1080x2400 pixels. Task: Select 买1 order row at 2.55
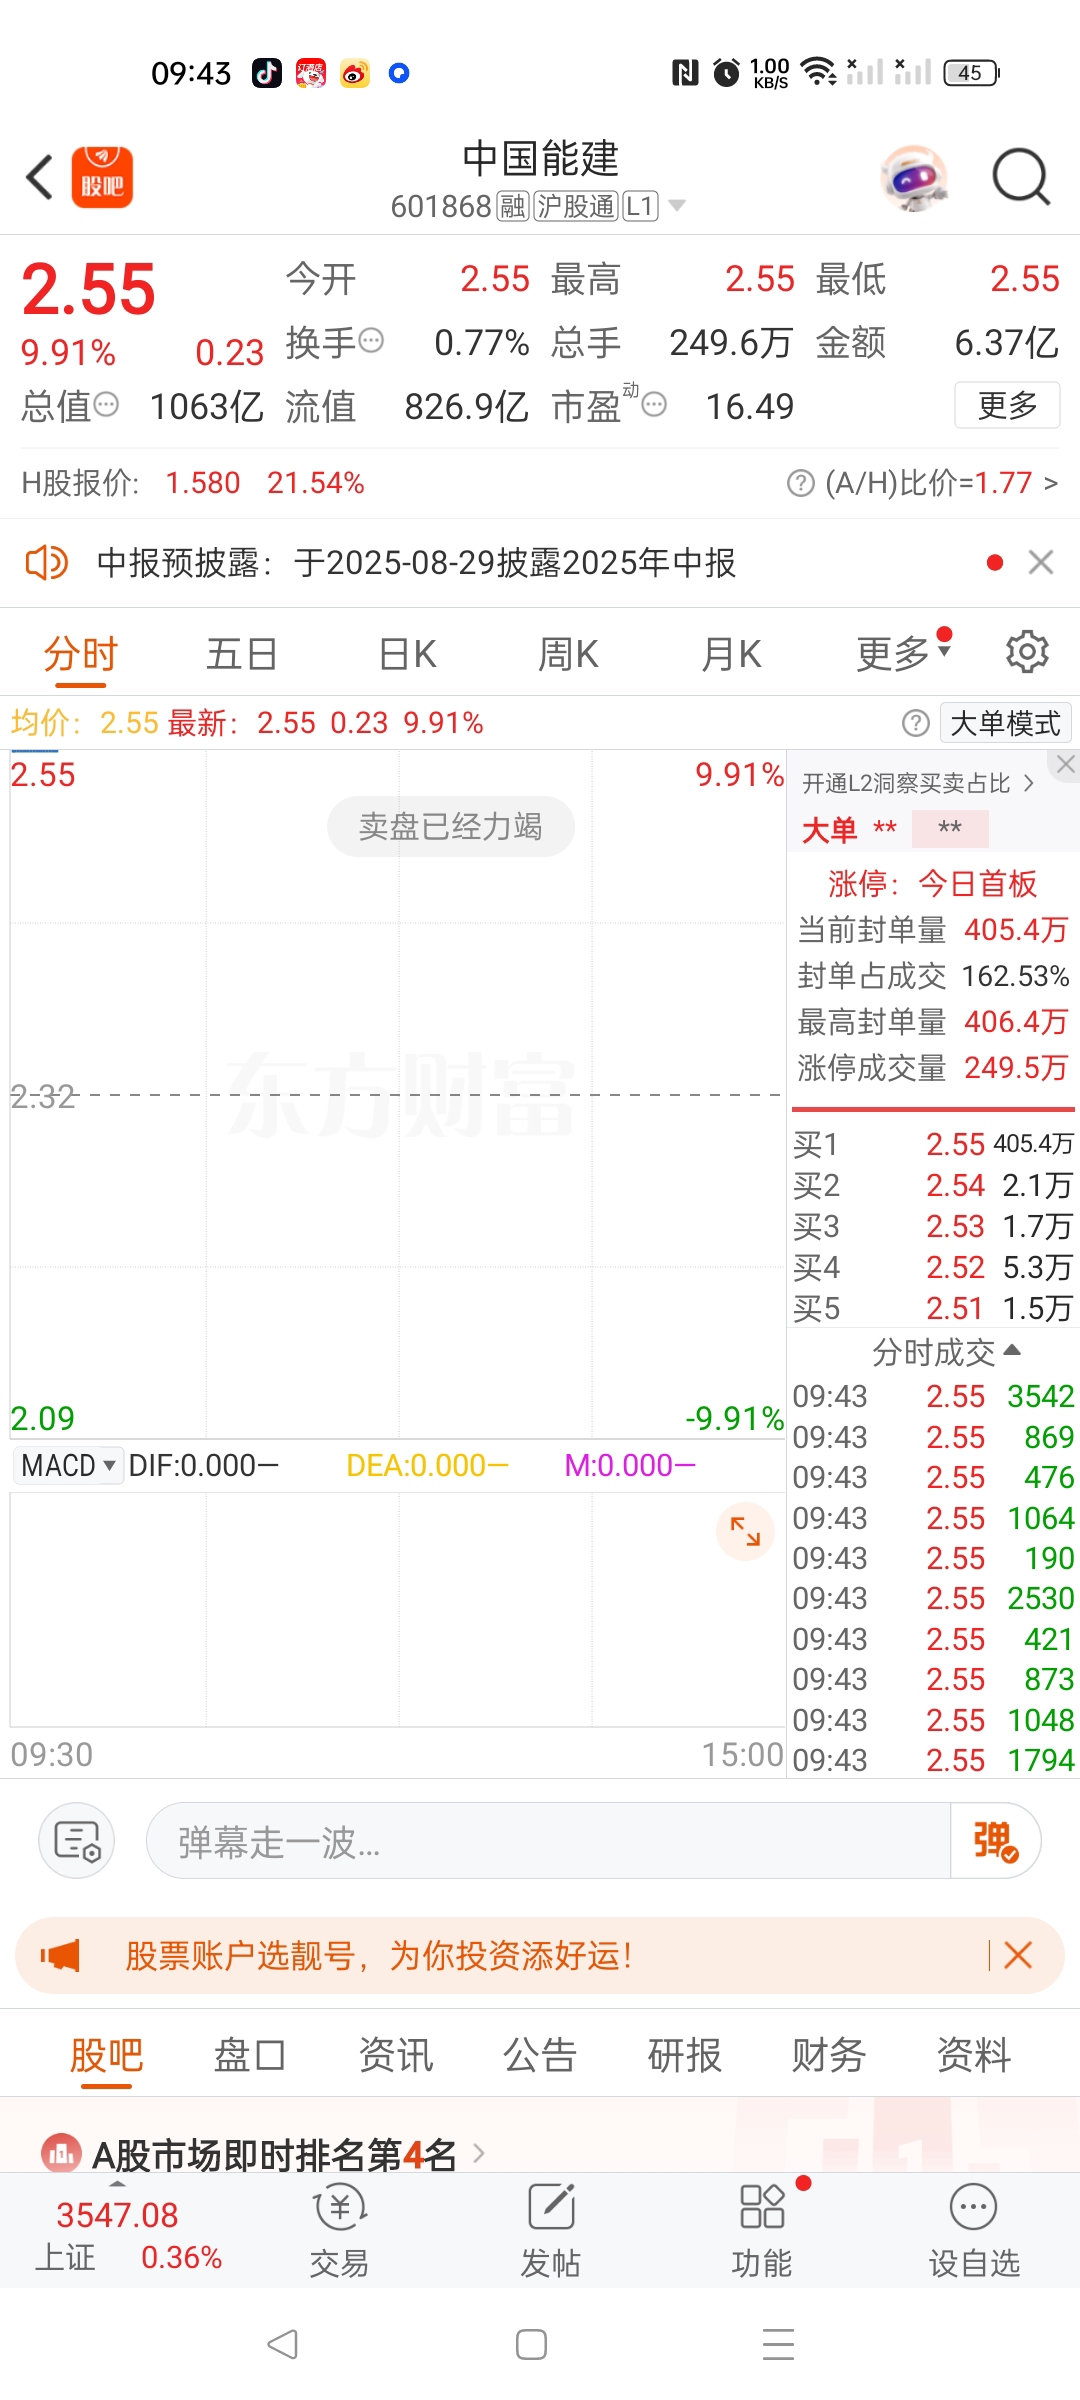[x=933, y=1144]
